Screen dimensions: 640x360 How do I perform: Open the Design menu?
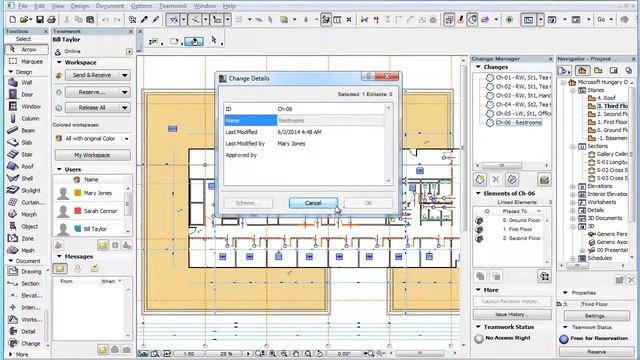[80, 6]
